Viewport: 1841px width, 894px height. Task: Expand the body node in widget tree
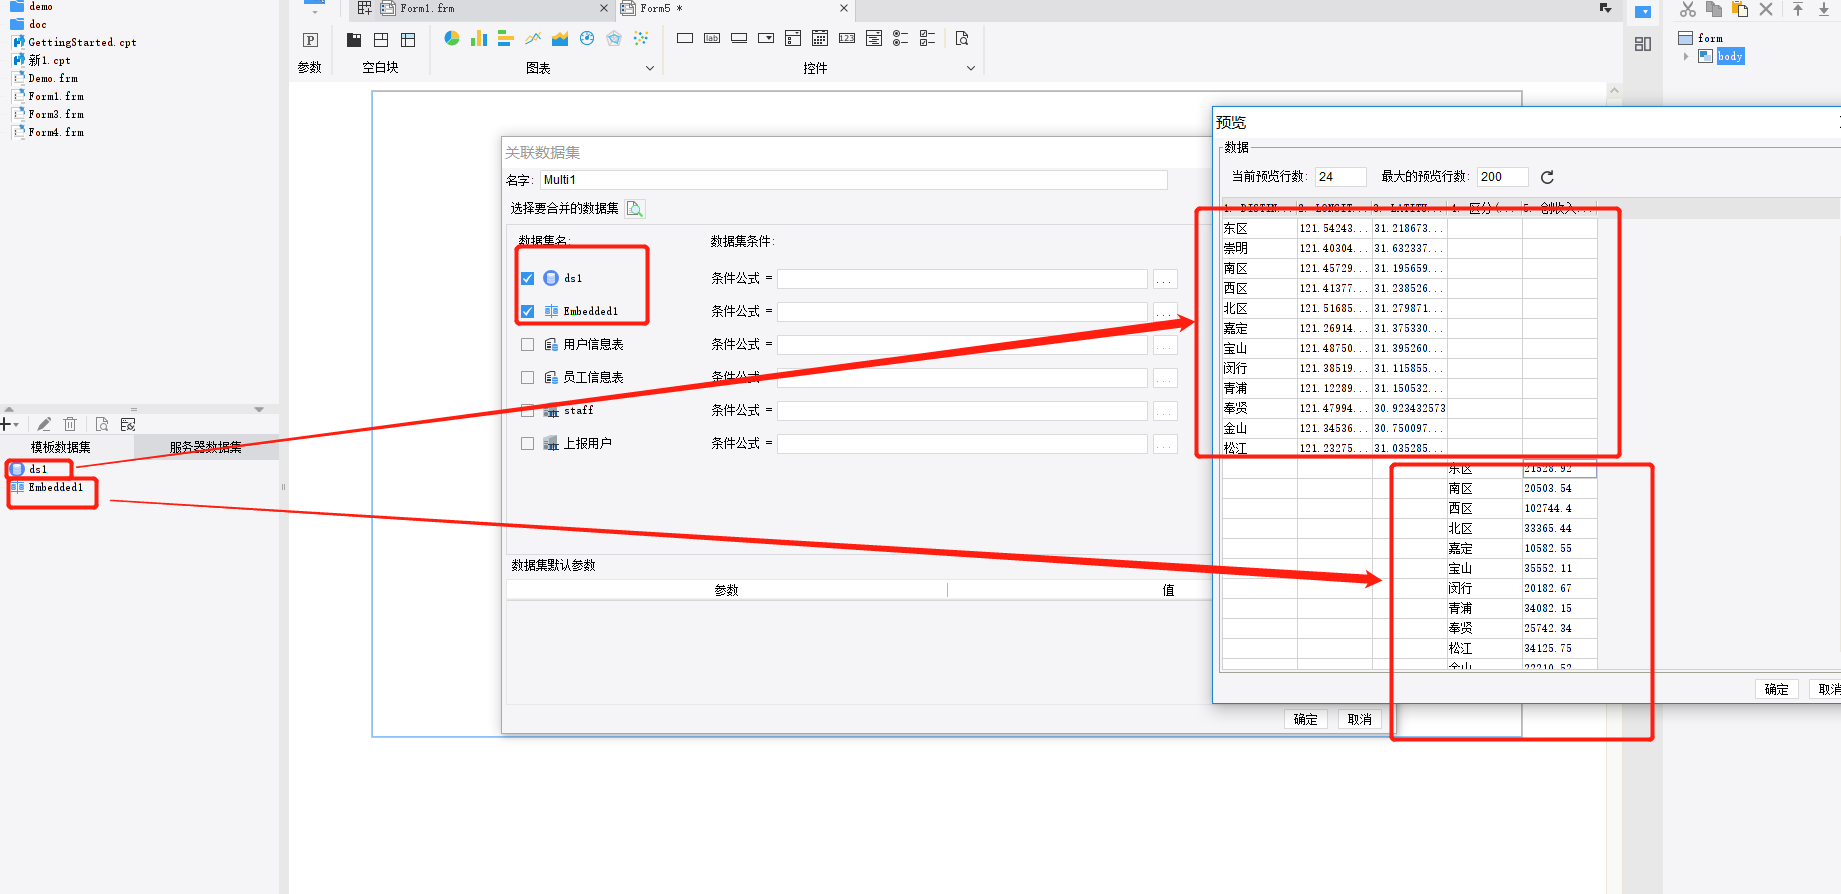(x=1686, y=56)
